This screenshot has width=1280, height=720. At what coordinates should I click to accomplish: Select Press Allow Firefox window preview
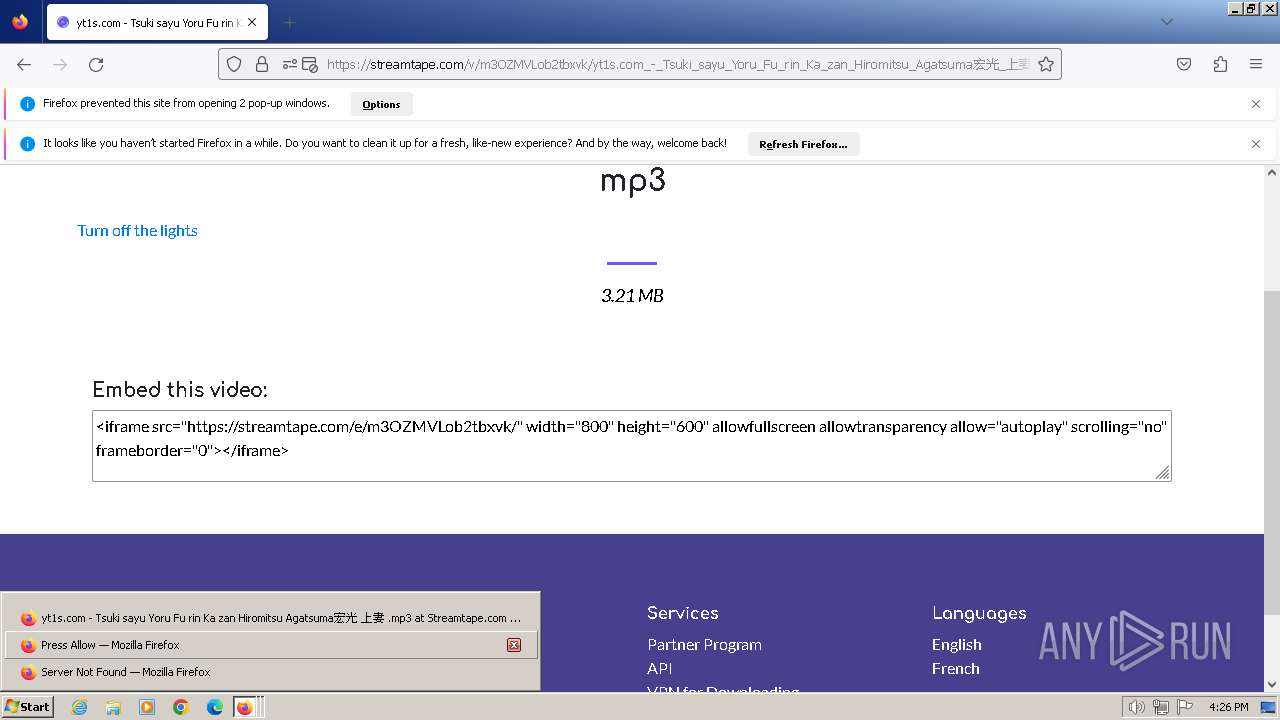(x=271, y=645)
